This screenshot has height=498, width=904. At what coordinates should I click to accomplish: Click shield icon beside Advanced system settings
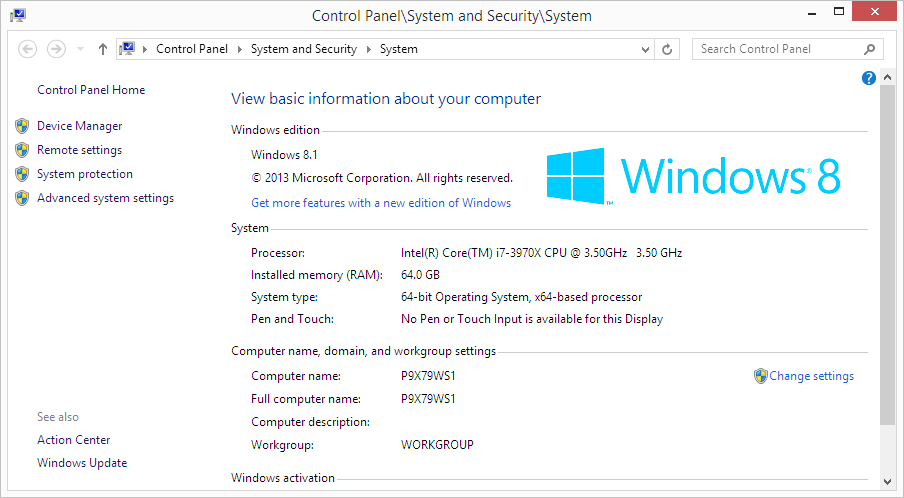coord(22,198)
